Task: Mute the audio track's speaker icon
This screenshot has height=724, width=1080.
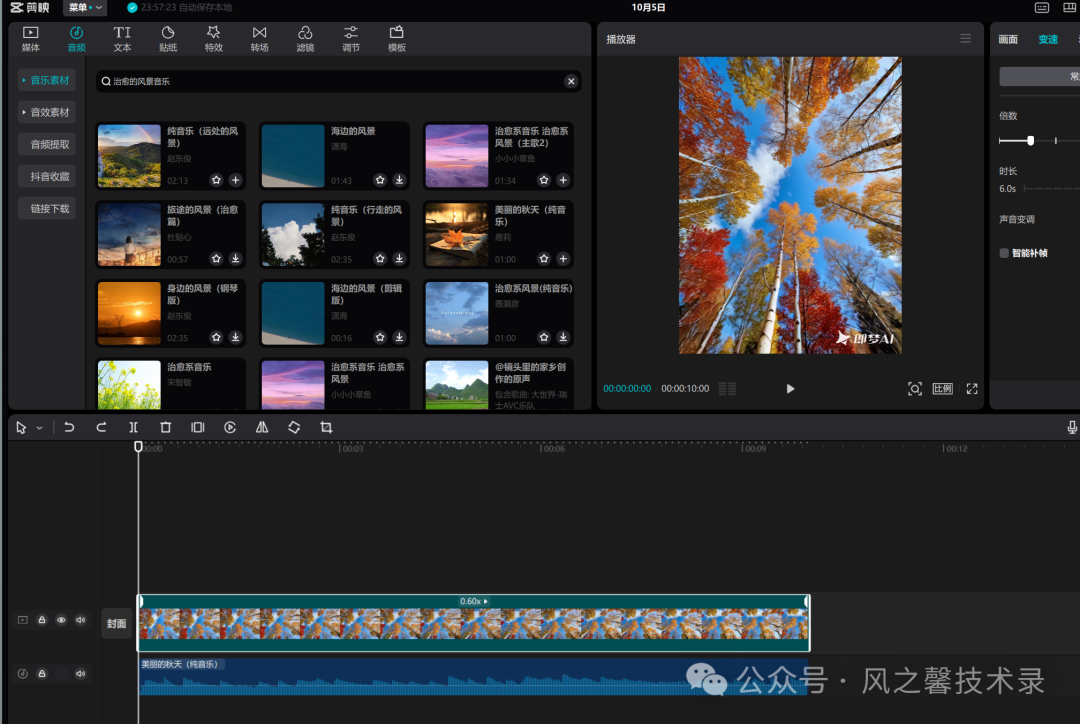Action: pyautogui.click(x=80, y=673)
